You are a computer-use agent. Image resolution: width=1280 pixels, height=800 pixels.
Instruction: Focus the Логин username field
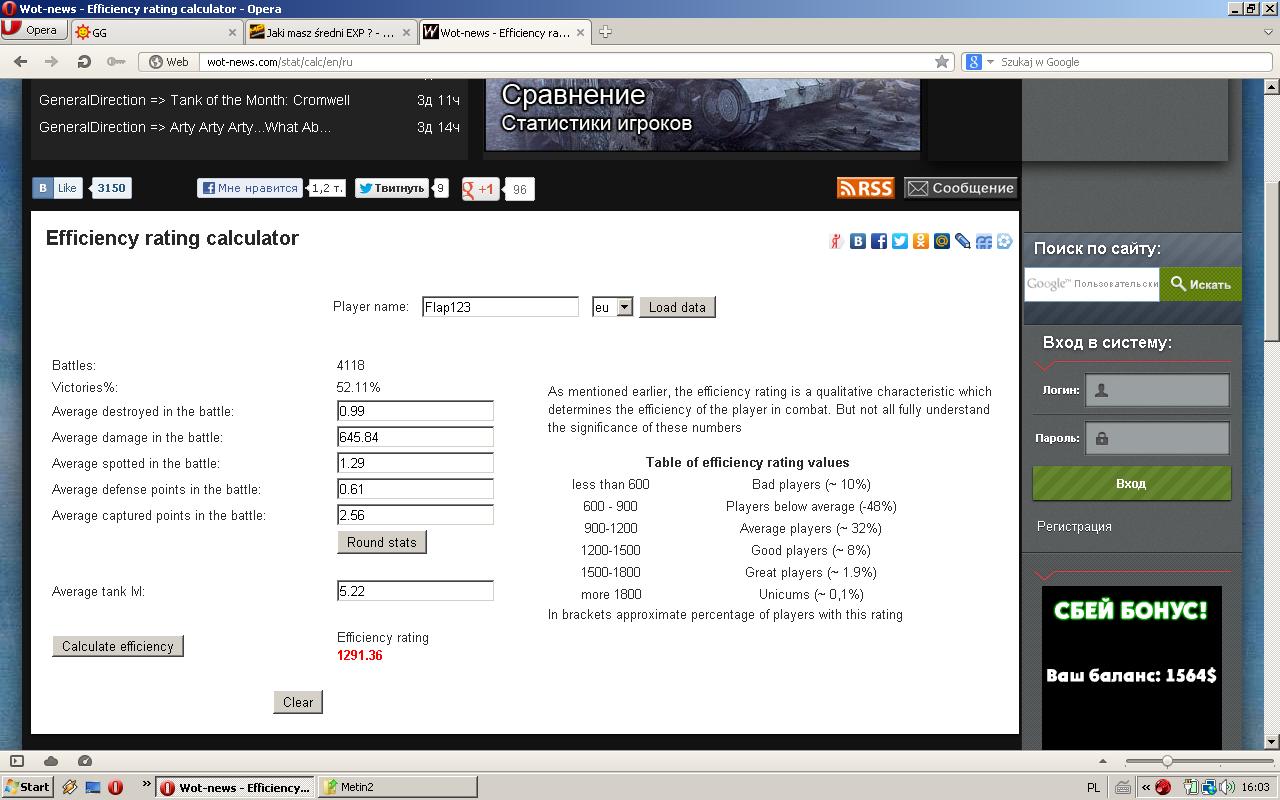tap(1158, 390)
